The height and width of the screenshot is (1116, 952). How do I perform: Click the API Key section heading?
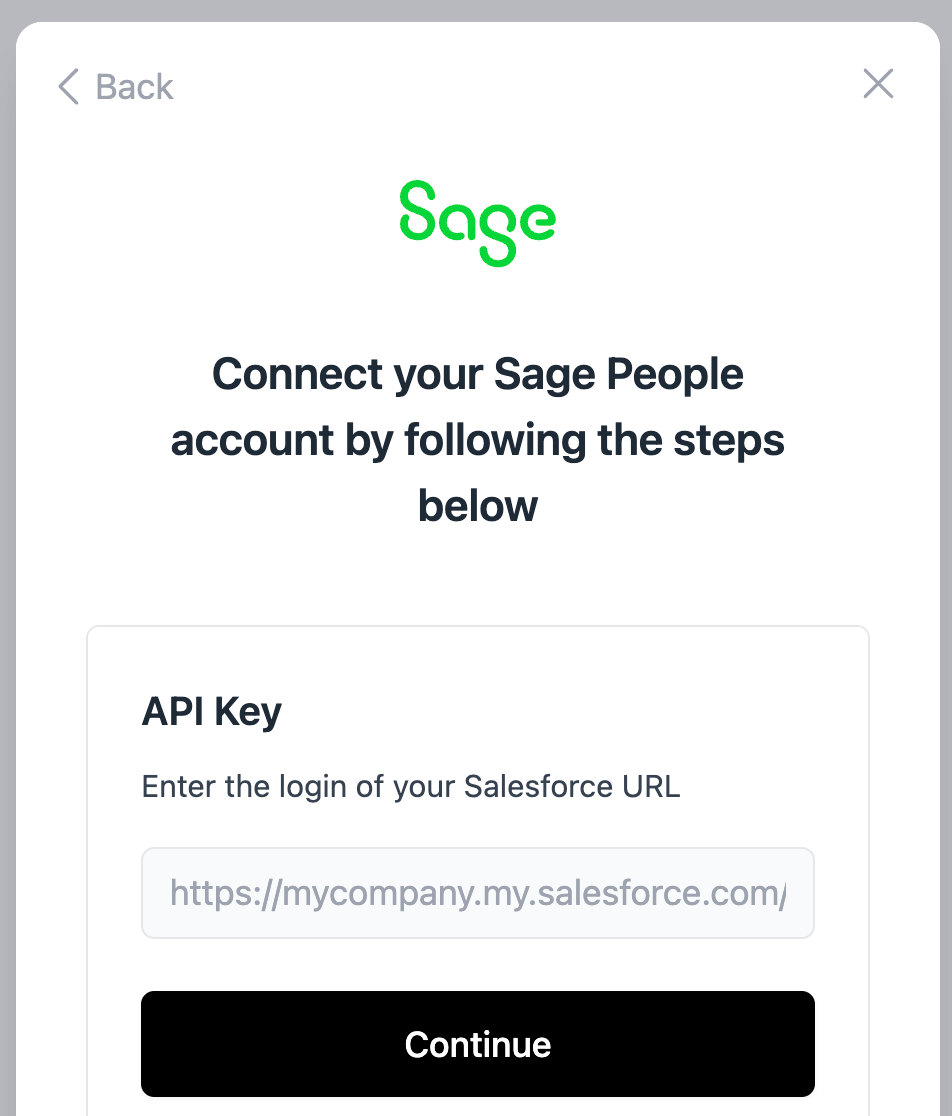212,712
